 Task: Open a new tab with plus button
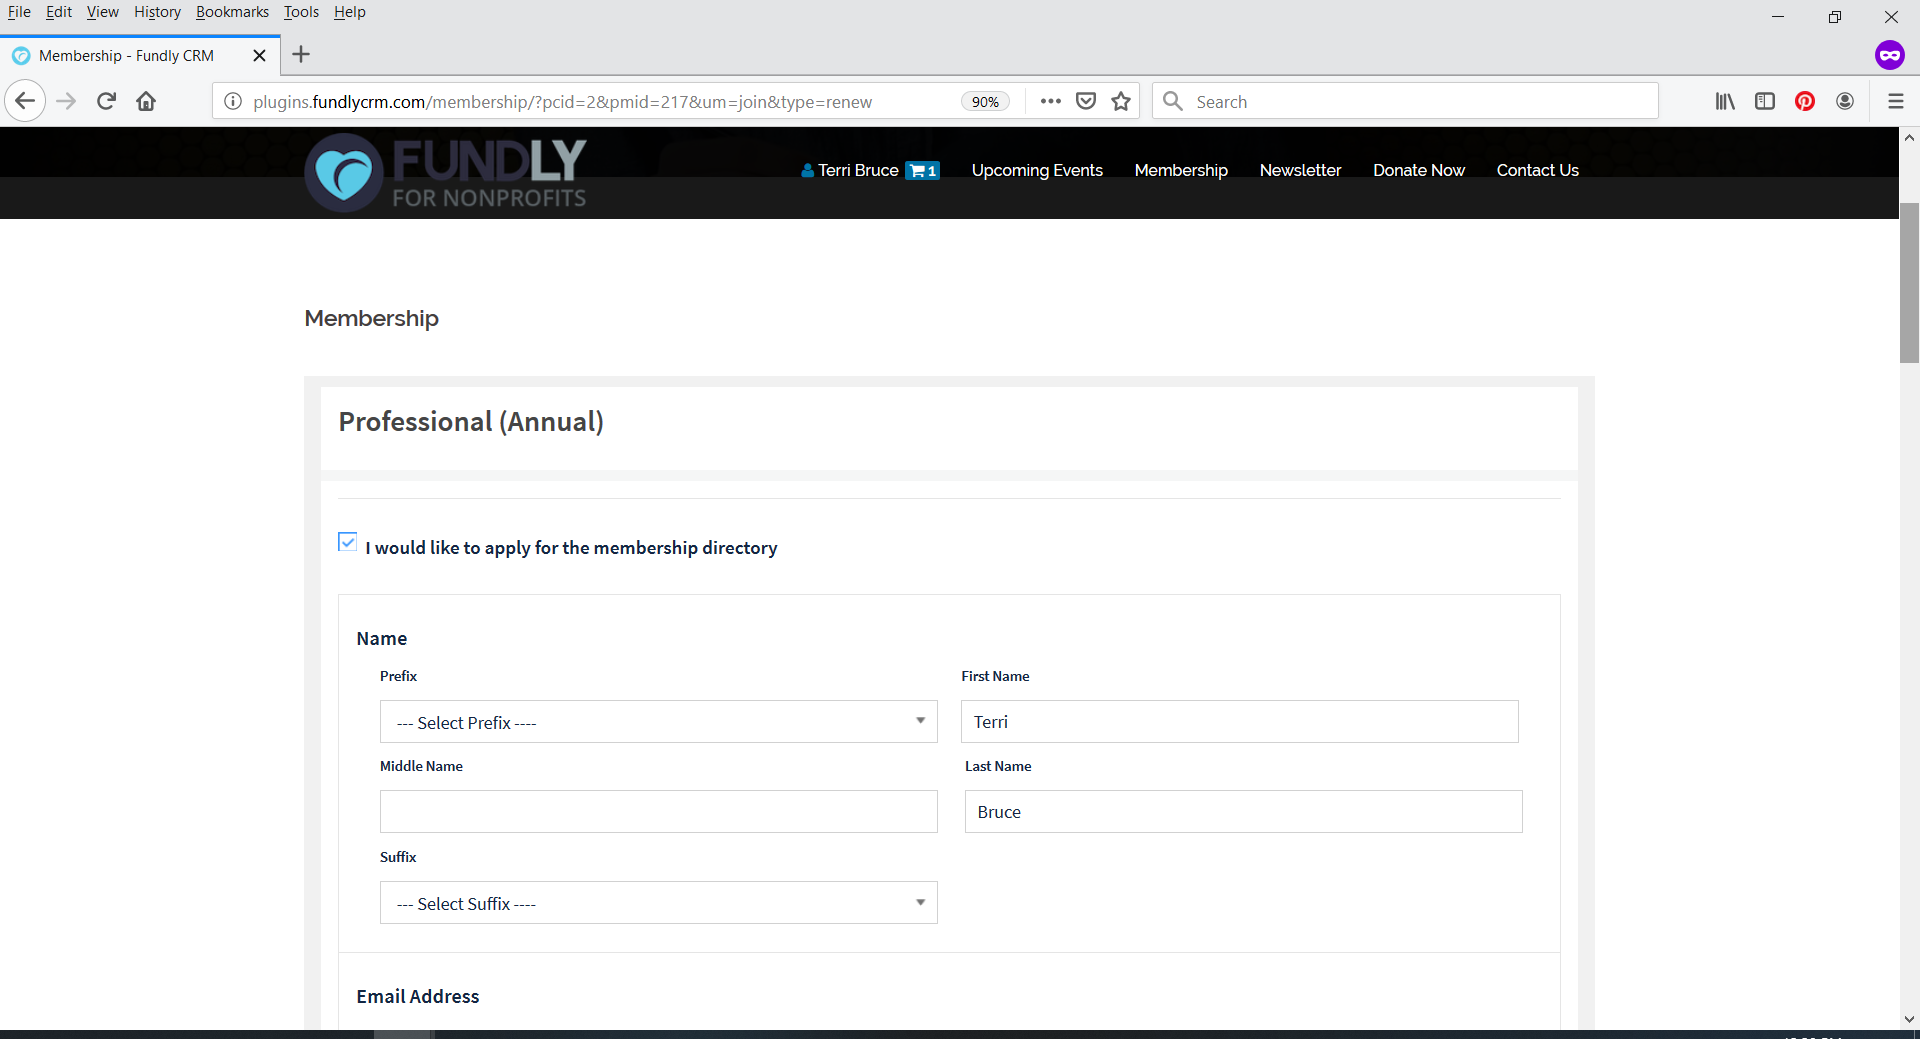301,55
